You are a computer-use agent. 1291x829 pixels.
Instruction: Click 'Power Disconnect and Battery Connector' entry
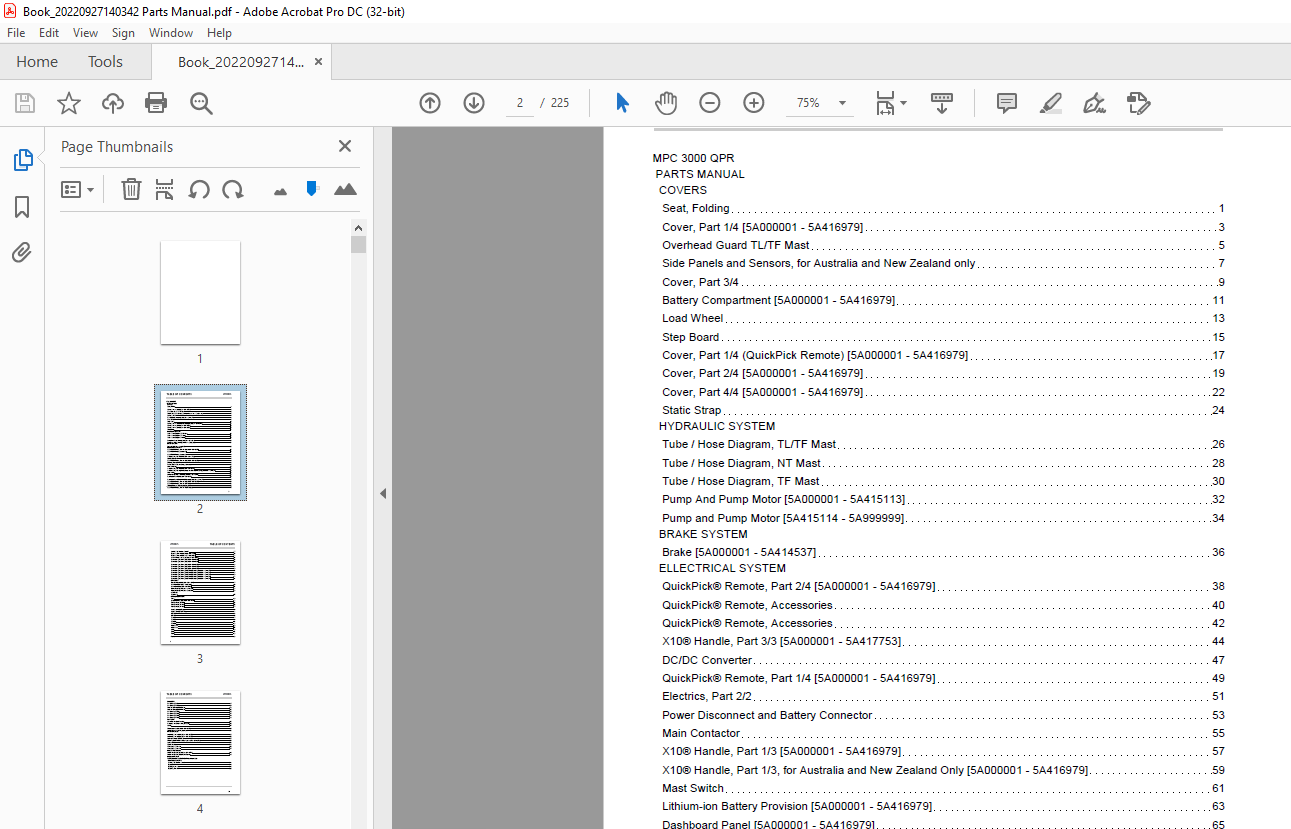(767, 715)
